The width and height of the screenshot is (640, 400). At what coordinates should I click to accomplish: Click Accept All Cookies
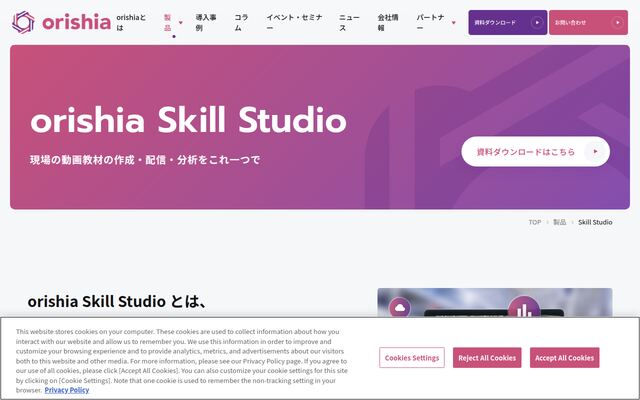(564, 358)
